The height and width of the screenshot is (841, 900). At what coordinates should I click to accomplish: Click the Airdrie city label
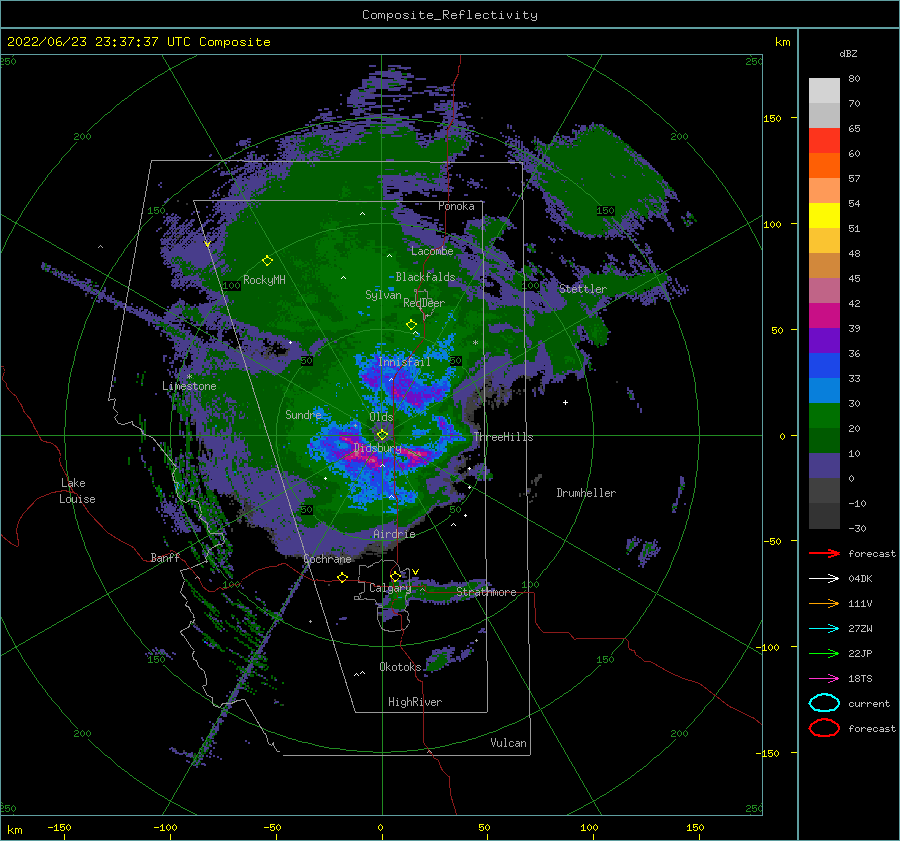394,534
